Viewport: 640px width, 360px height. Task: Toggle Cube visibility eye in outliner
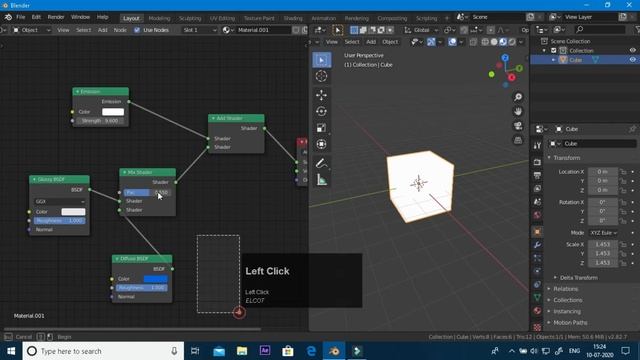632,60
